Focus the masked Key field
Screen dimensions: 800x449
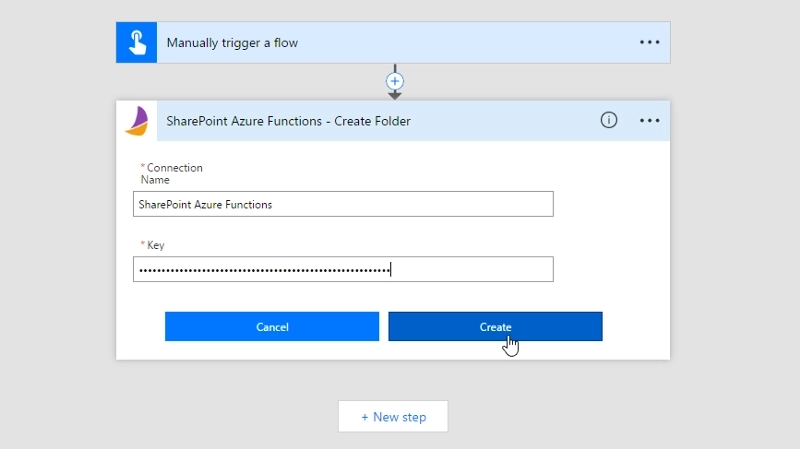(x=343, y=269)
